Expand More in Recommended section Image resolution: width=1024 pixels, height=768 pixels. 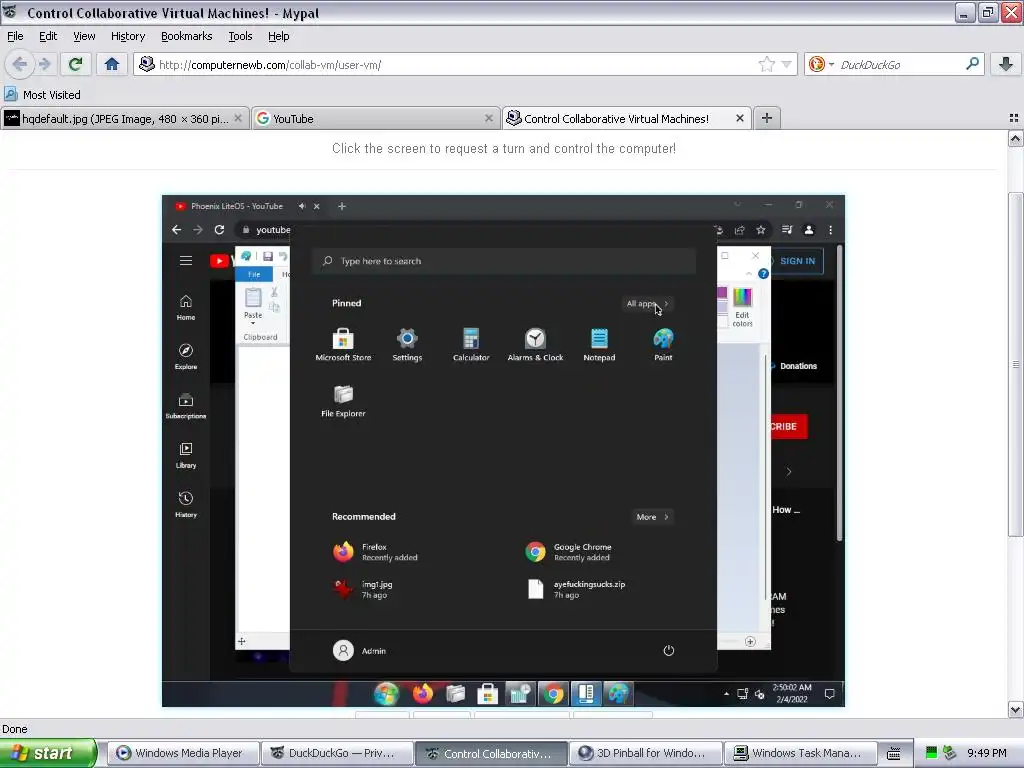652,517
